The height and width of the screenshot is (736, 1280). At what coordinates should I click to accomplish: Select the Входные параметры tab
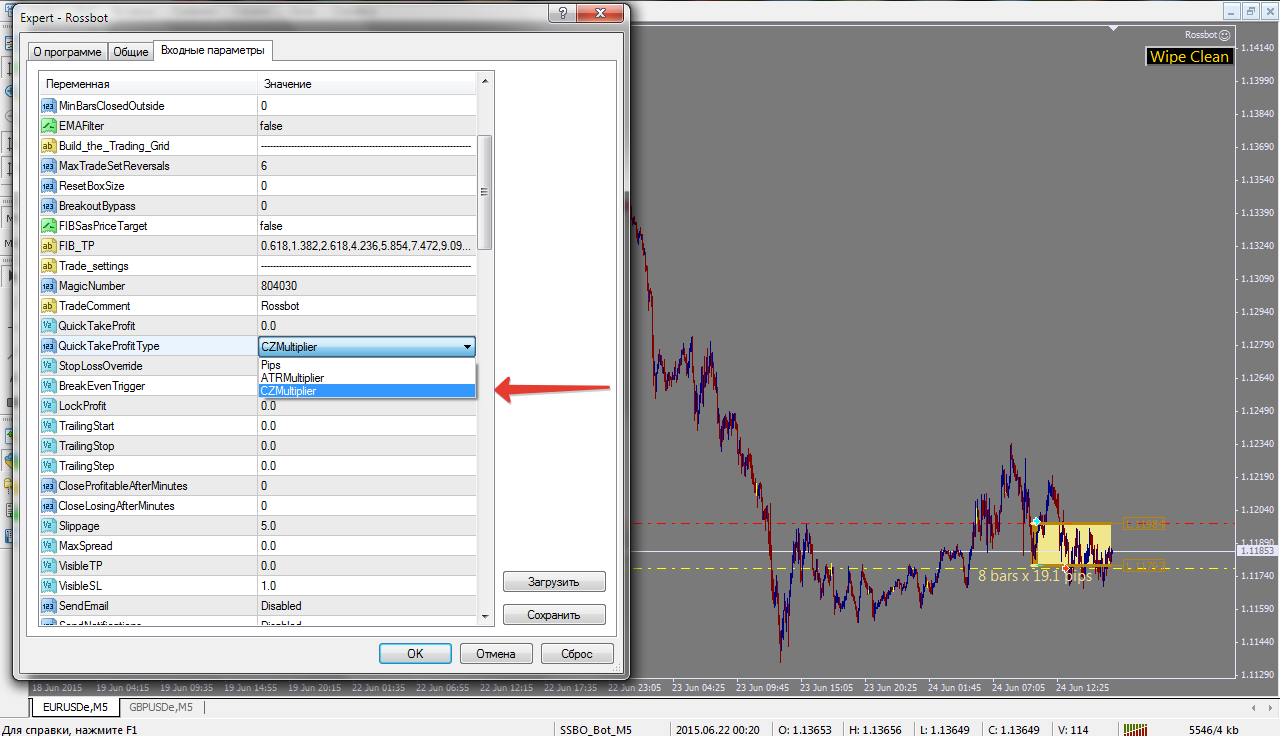[x=213, y=50]
